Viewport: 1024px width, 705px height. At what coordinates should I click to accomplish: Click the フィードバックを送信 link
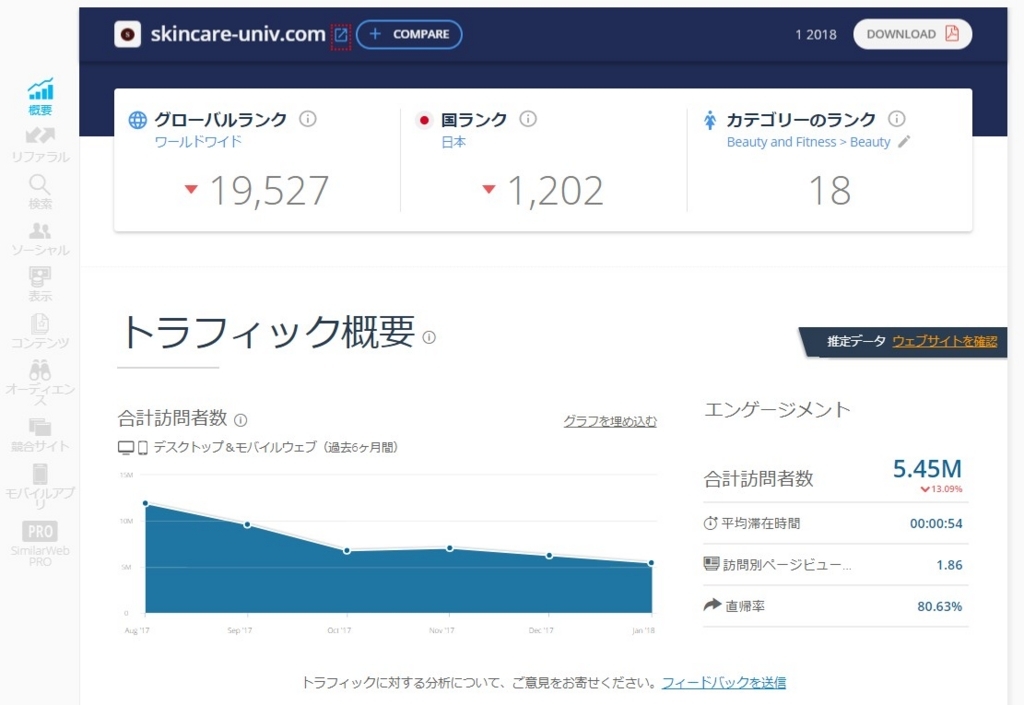click(x=724, y=683)
